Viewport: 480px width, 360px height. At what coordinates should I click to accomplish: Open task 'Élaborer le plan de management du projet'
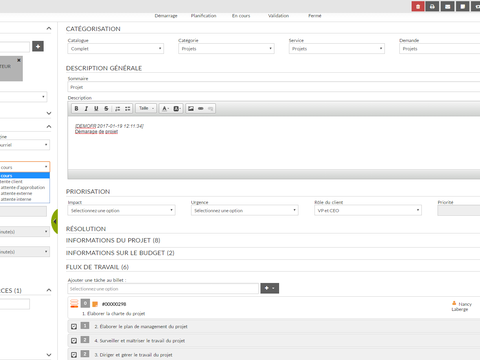pyautogui.click(x=141, y=327)
